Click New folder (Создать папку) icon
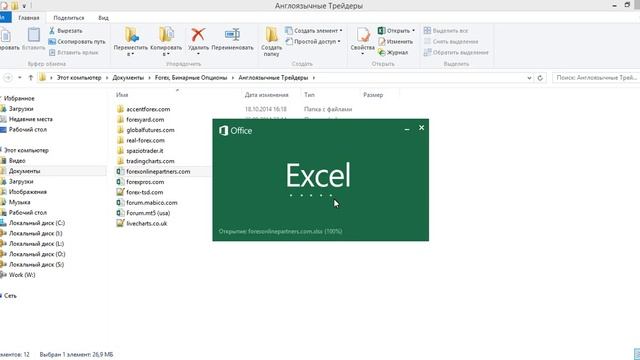Viewport: 640px width, 360px height. click(271, 35)
